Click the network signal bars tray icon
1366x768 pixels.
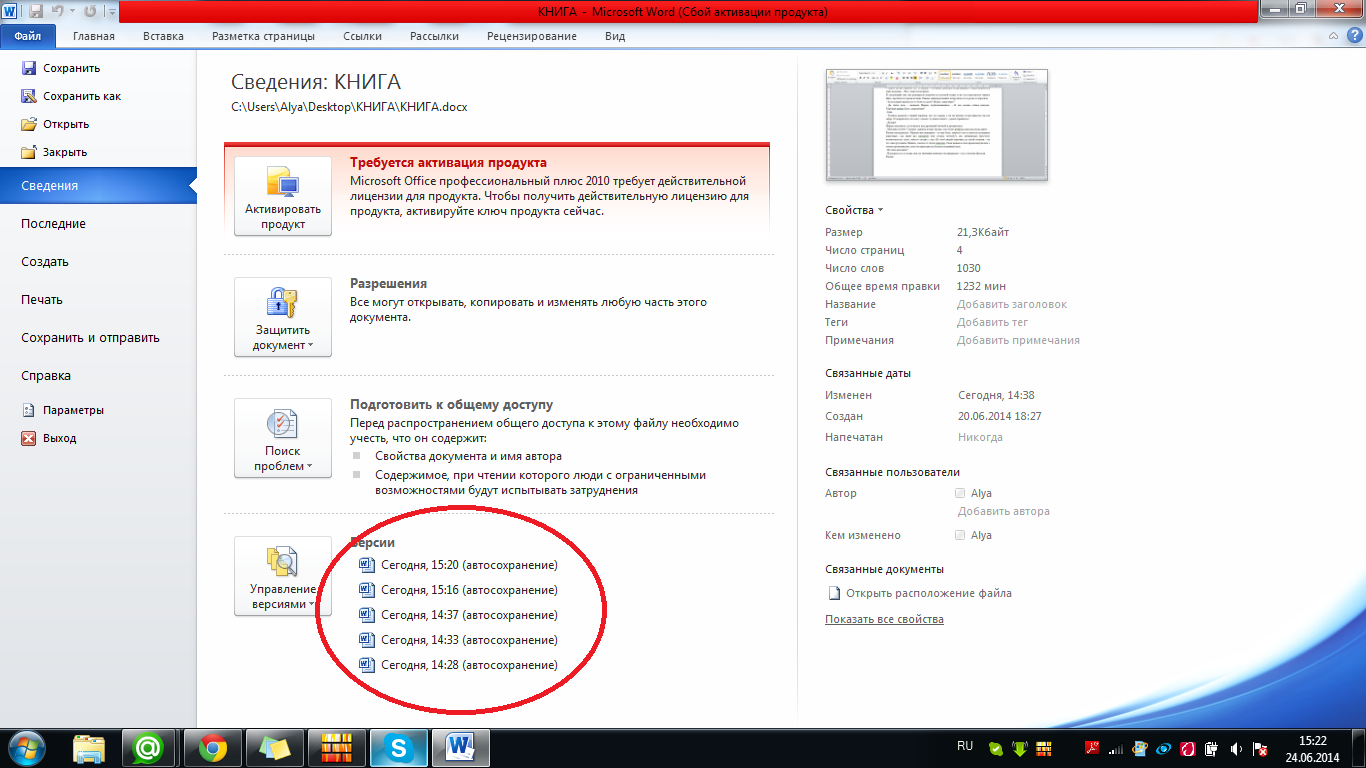[1116, 748]
